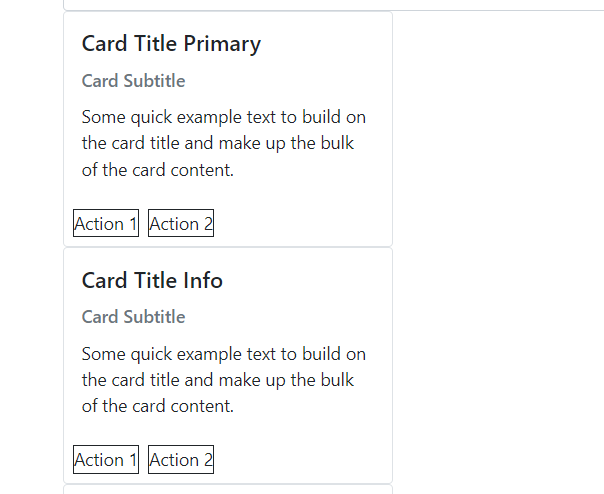Click 'of the card content.' line in Info card
Screen dimensions: 604x494
[157, 406]
